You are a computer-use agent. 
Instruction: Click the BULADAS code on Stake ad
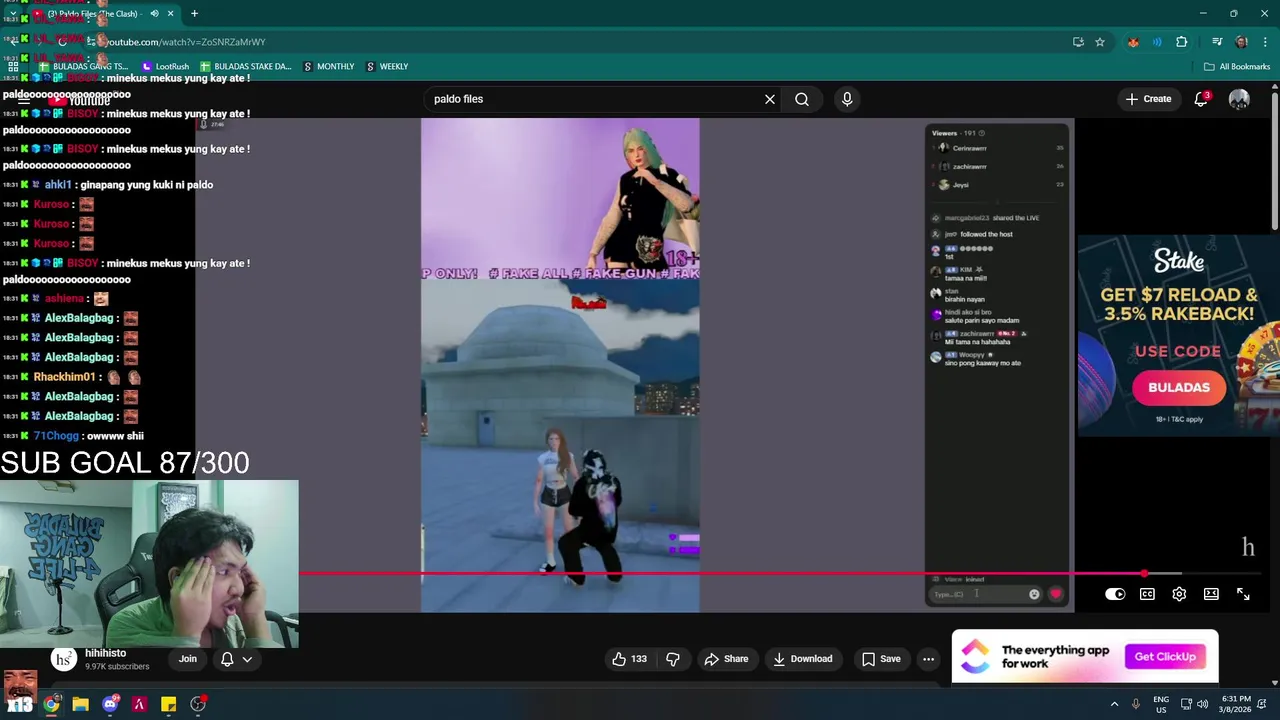pos(1179,387)
